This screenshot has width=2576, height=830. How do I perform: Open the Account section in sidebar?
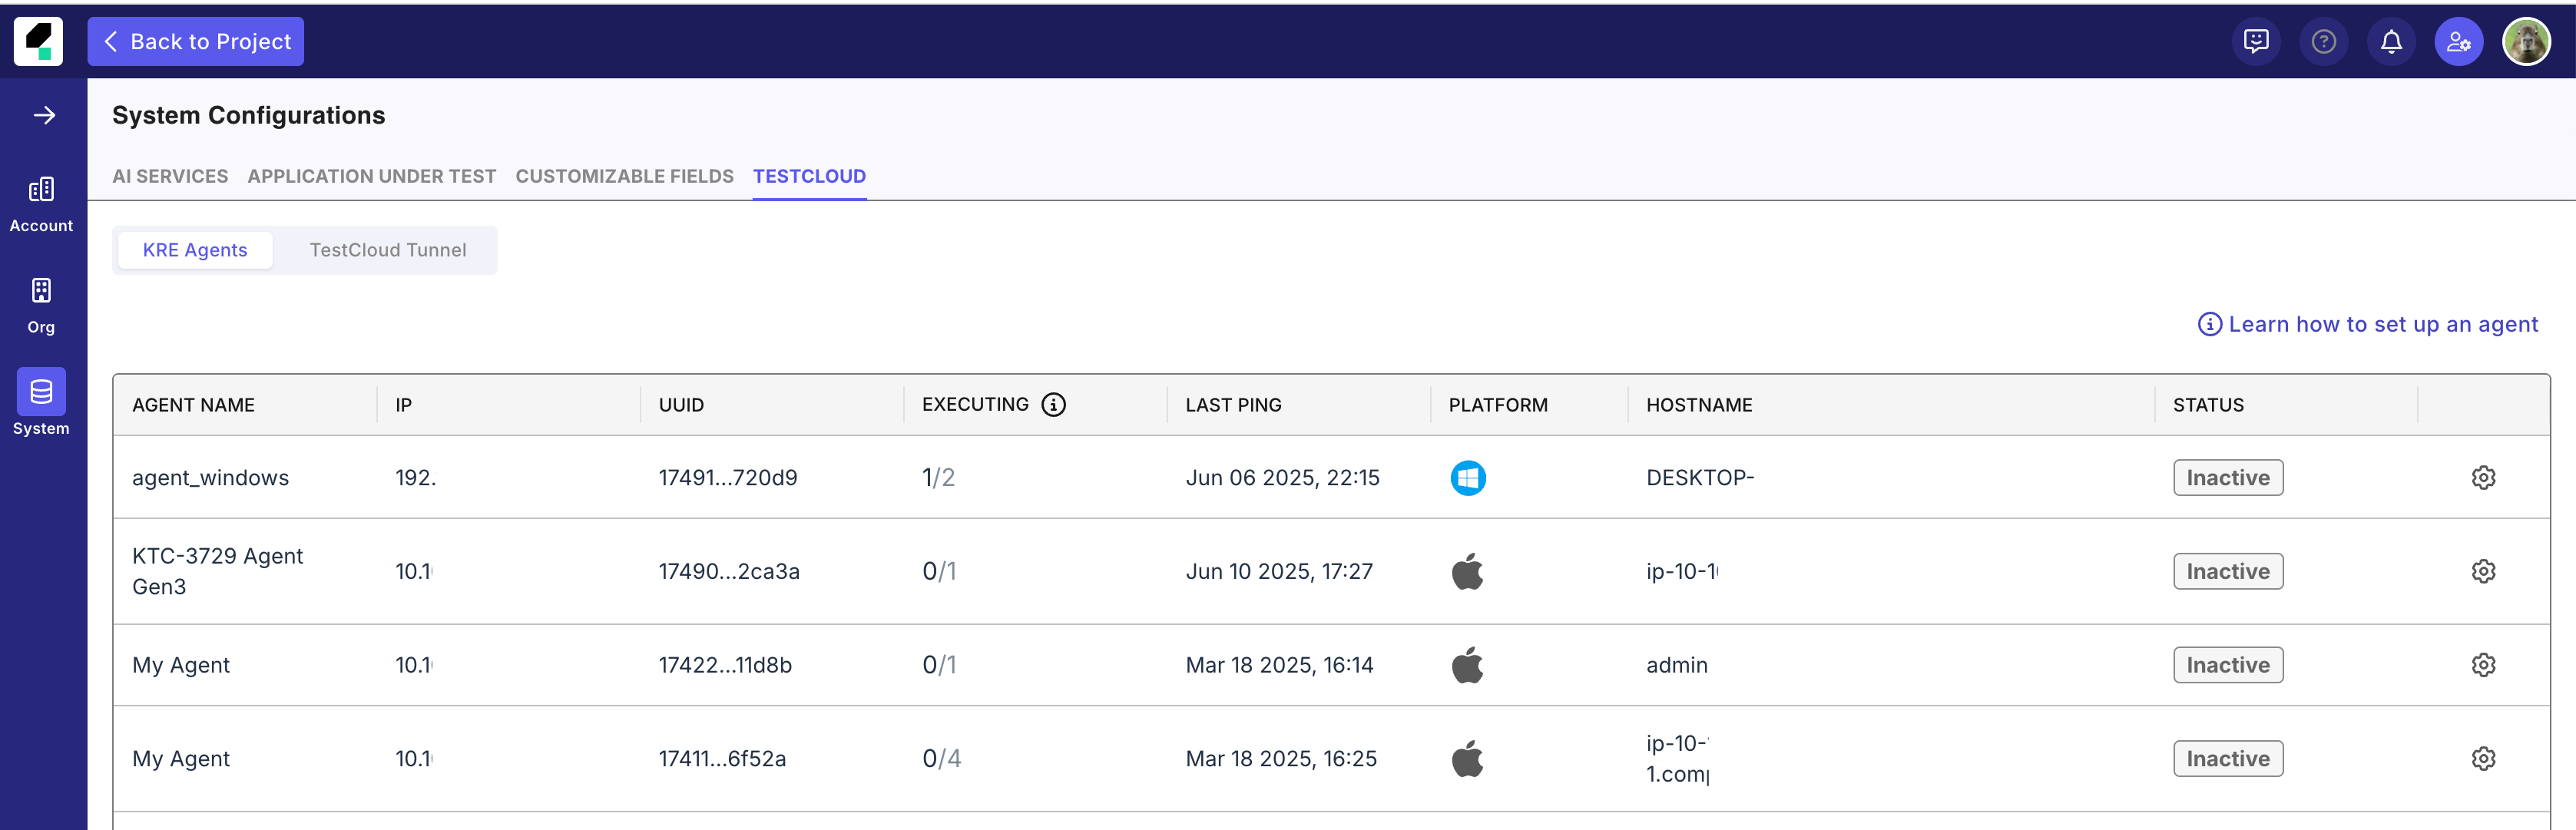point(41,204)
